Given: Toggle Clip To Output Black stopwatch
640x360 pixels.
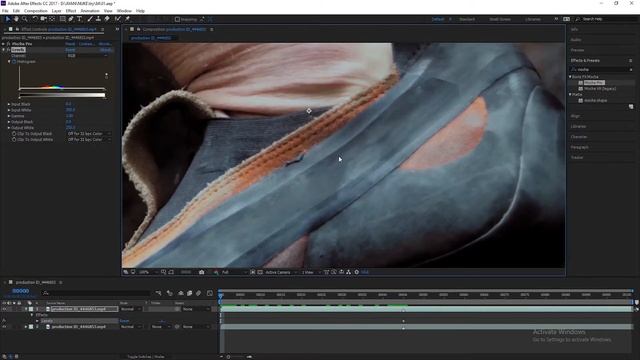Looking at the screenshot, I should pyautogui.click(x=14, y=133).
